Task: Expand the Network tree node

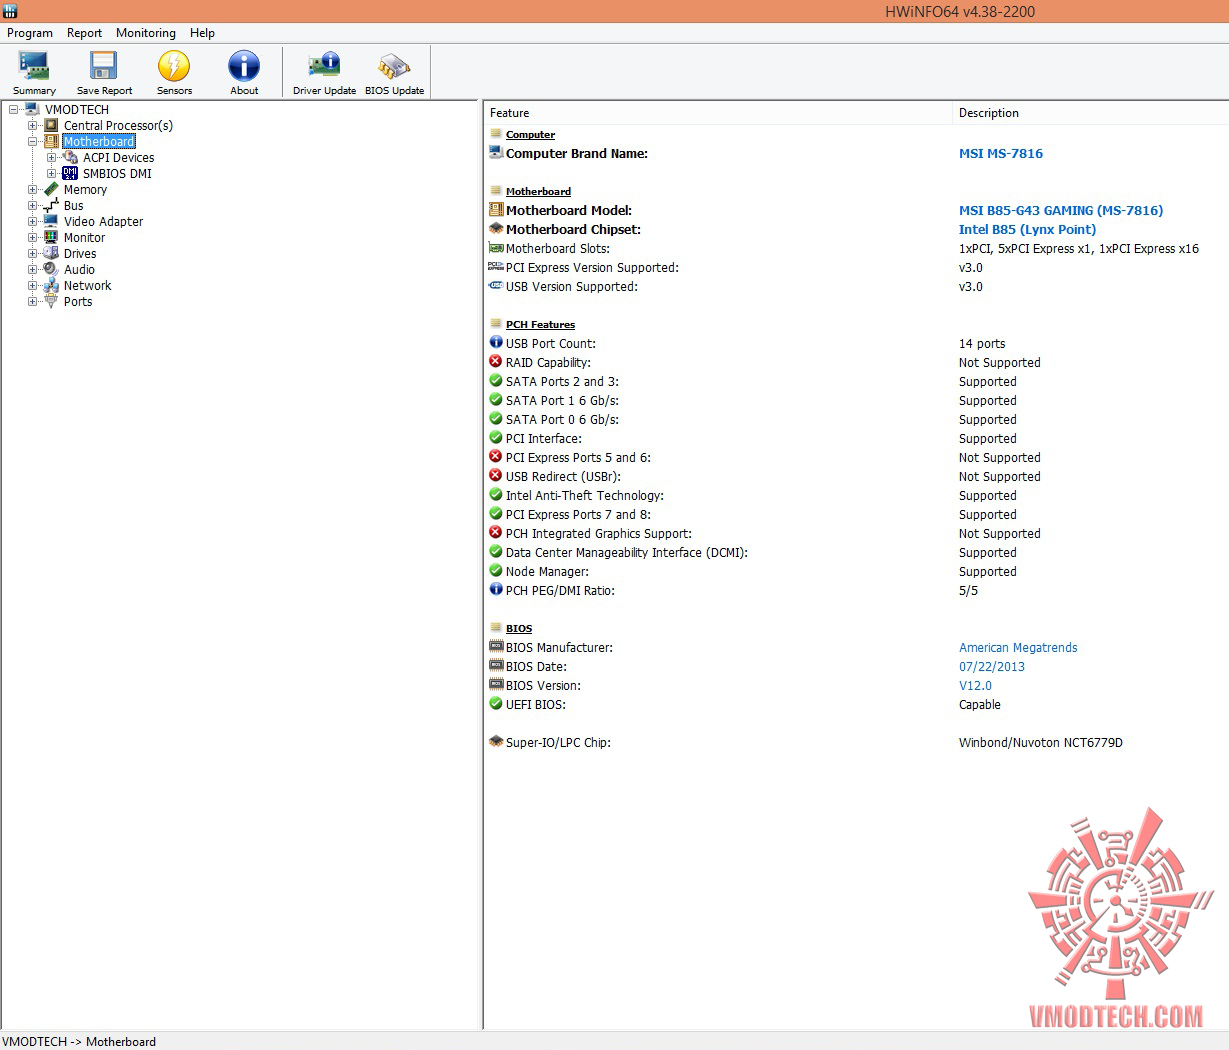Action: click(x=32, y=286)
